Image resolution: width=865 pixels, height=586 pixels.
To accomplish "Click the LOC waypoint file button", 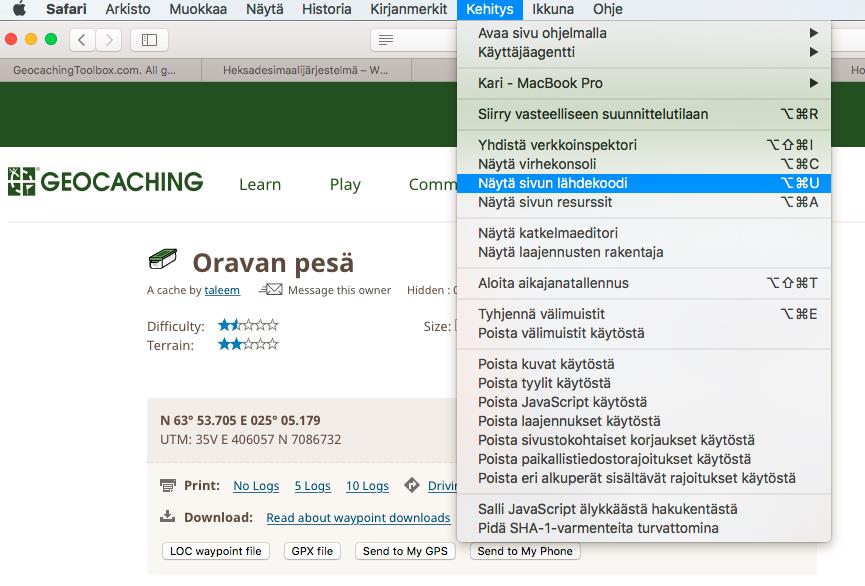I will click(216, 551).
